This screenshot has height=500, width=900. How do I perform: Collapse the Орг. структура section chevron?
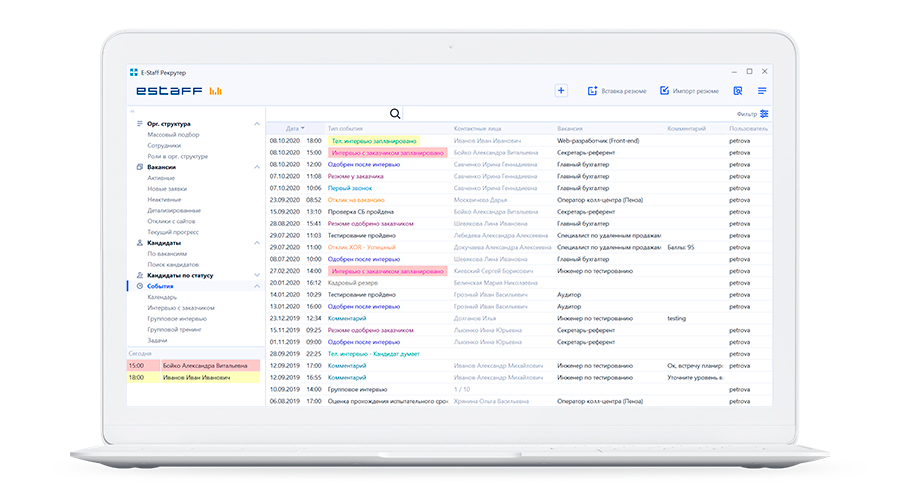(x=257, y=124)
